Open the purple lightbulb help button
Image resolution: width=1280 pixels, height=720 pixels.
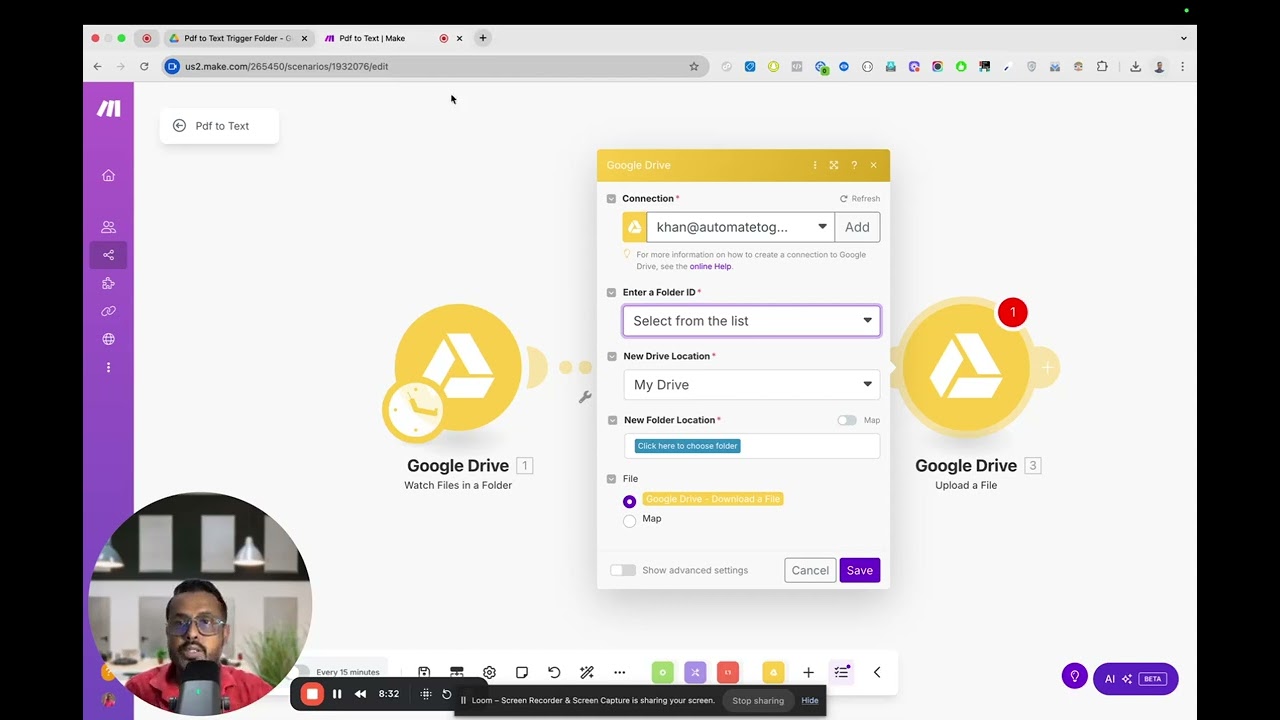(1075, 677)
